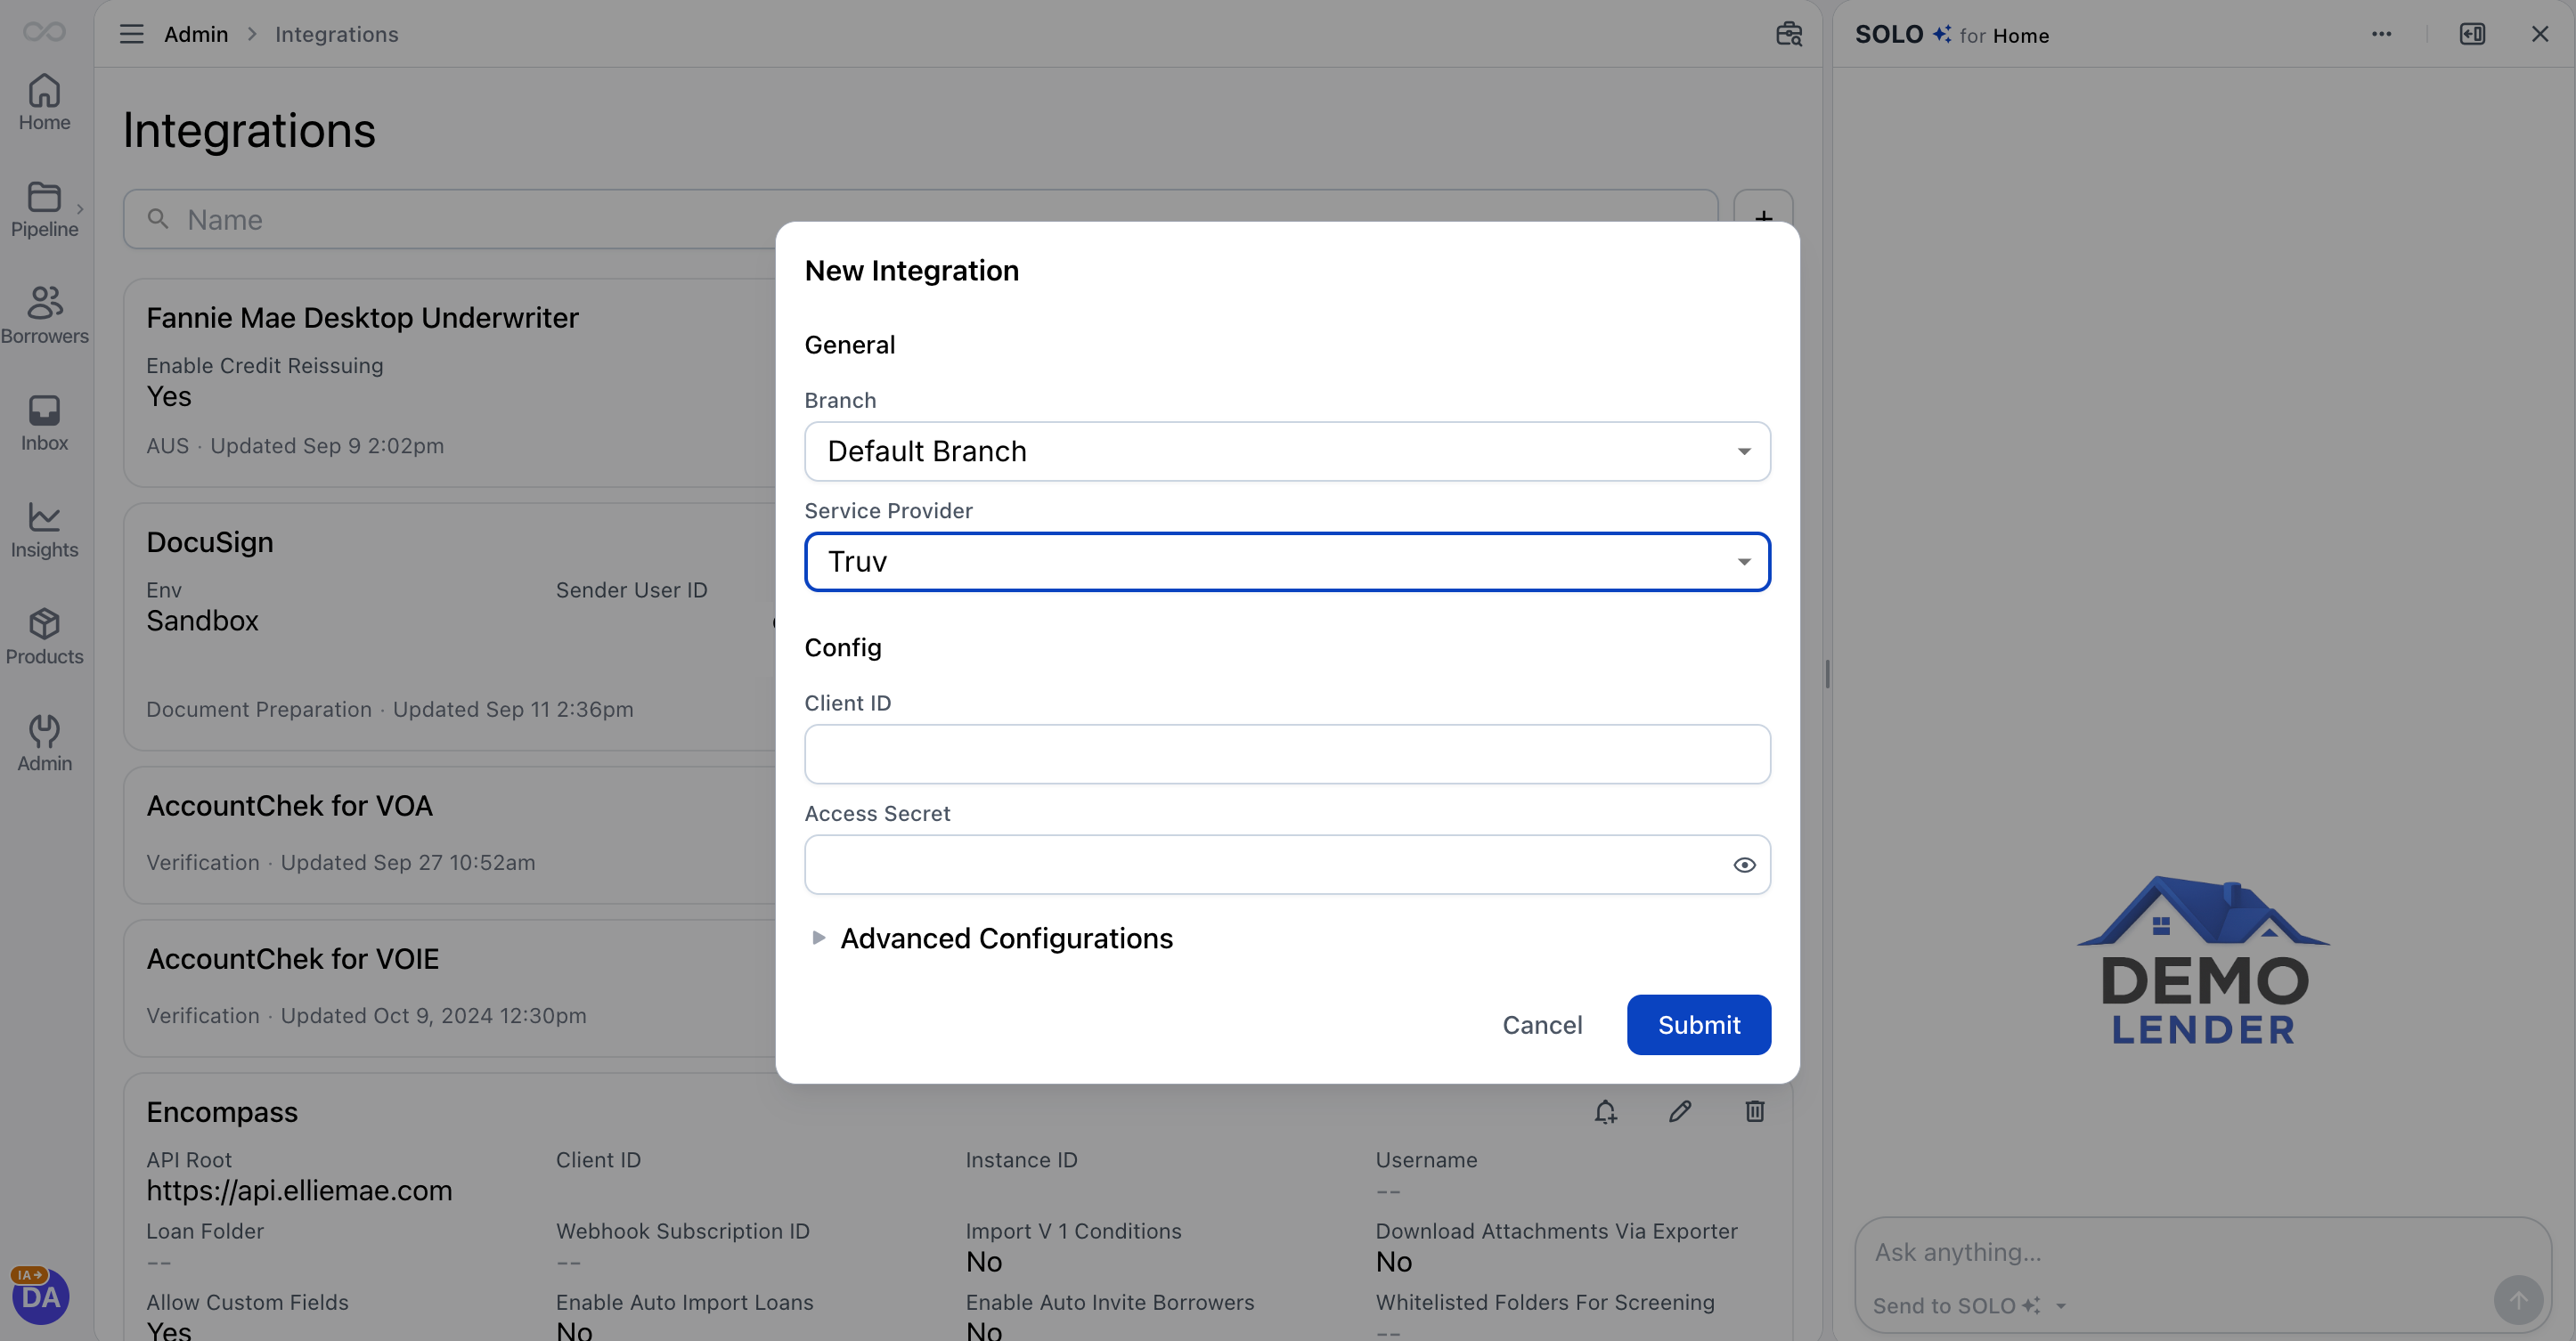Image resolution: width=2576 pixels, height=1341 pixels.
Task: Click the Encompass notification bell icon
Action: pos(1605,1111)
